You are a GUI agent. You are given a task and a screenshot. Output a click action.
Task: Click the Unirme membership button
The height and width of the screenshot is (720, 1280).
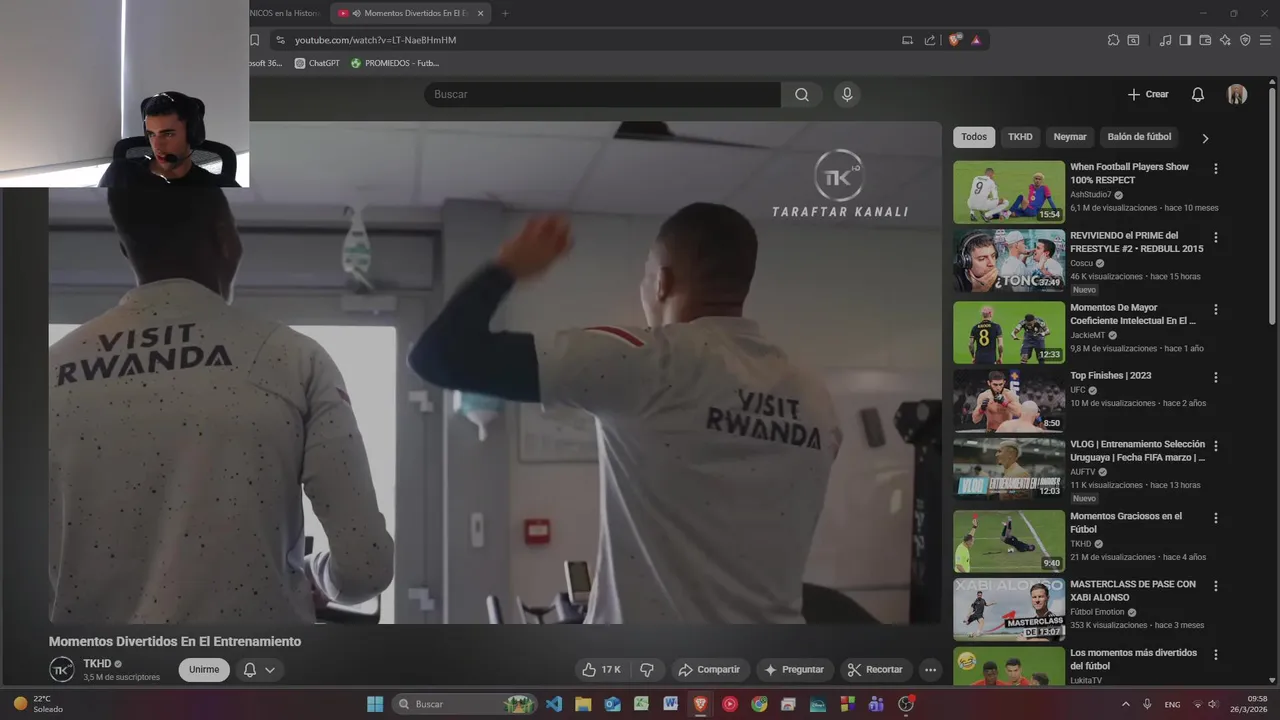point(204,670)
